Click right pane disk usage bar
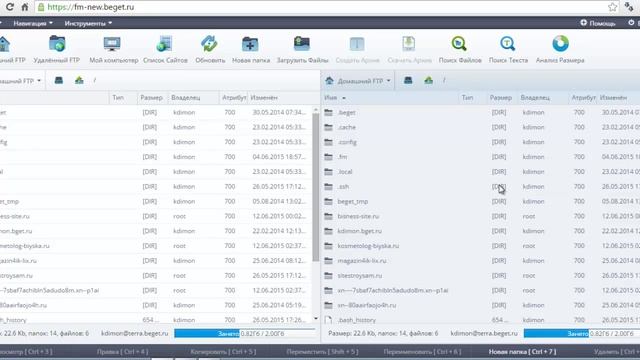Screen dimensions: 640x360 tap(582, 333)
